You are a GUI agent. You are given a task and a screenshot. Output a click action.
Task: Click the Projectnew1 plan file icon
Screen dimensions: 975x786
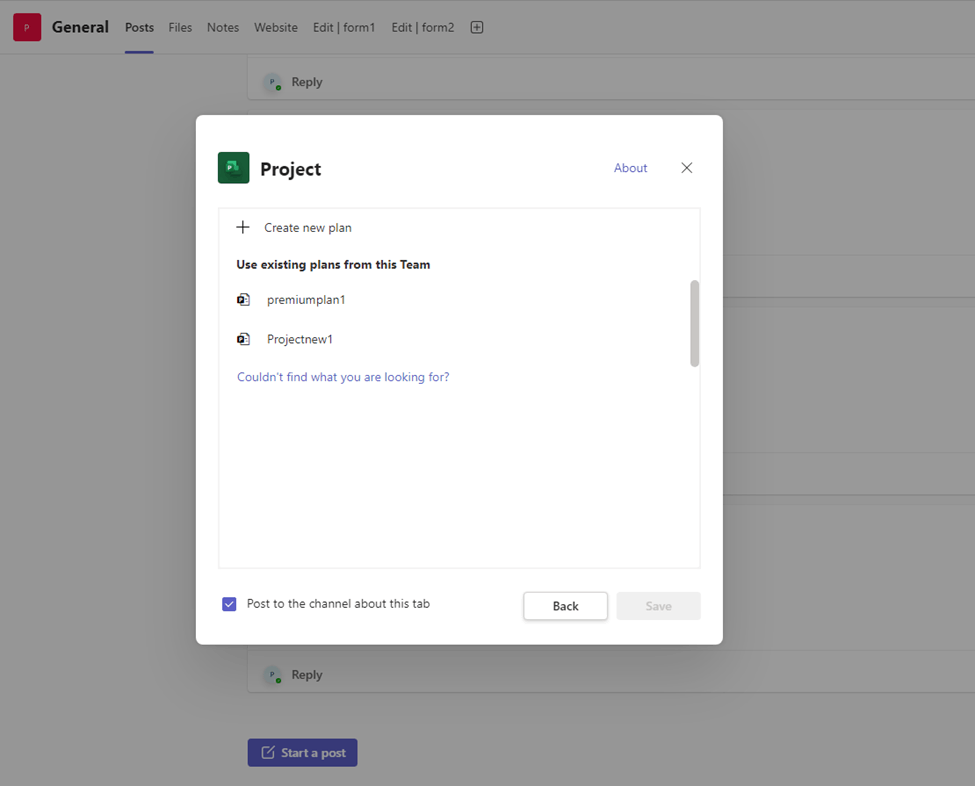click(243, 339)
